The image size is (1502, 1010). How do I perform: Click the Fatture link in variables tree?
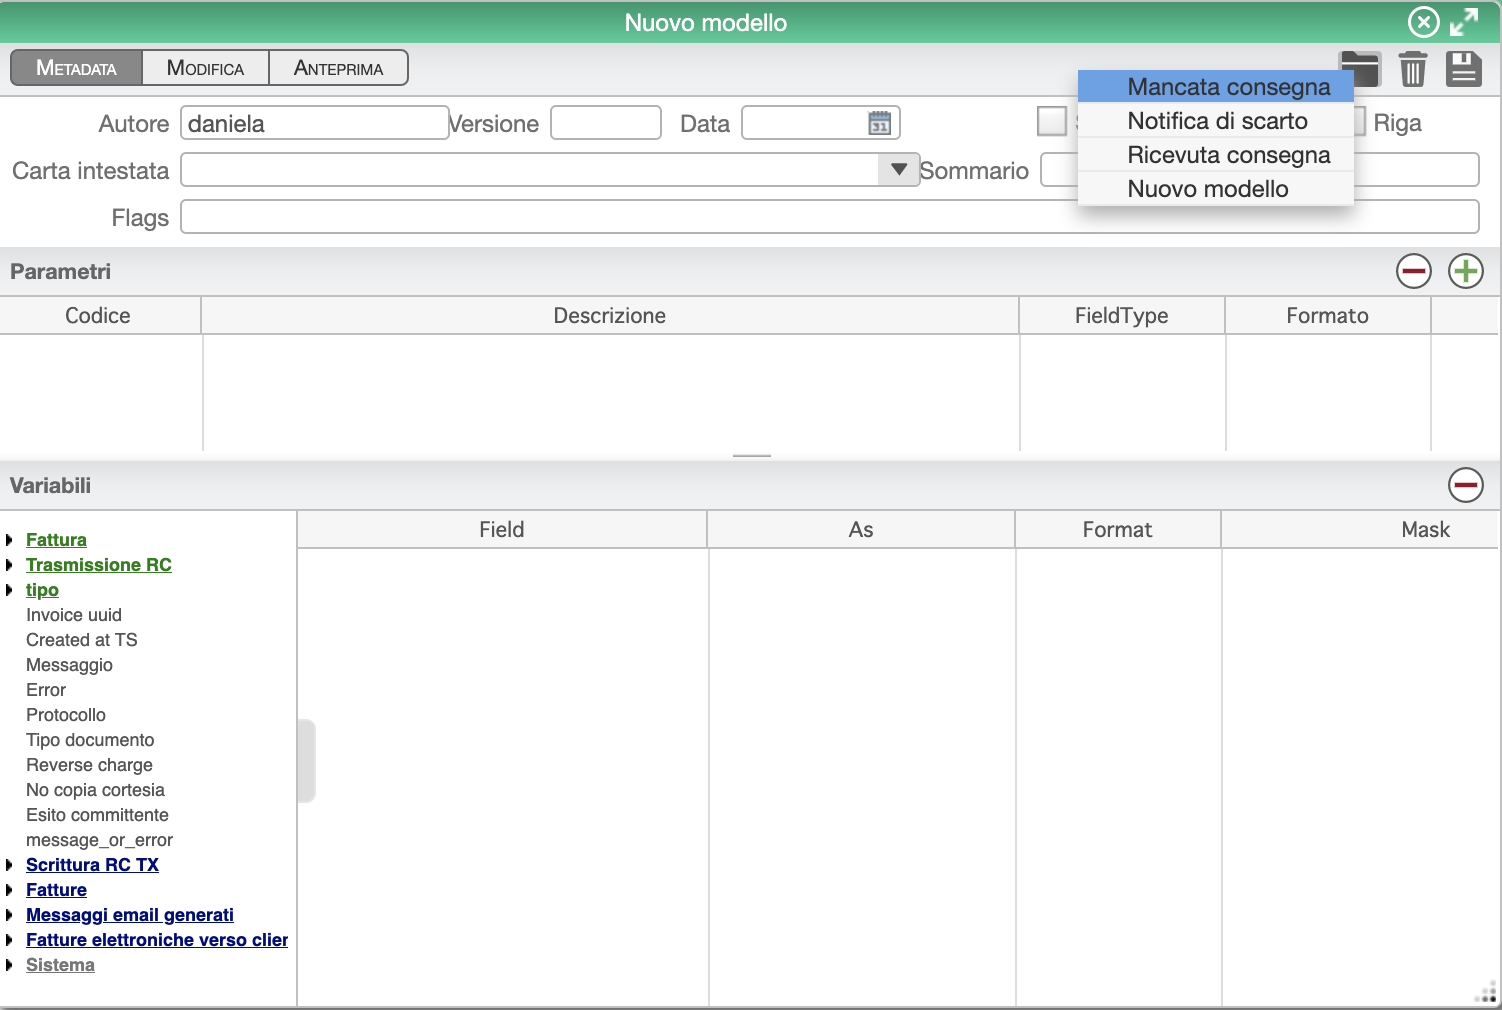56,890
